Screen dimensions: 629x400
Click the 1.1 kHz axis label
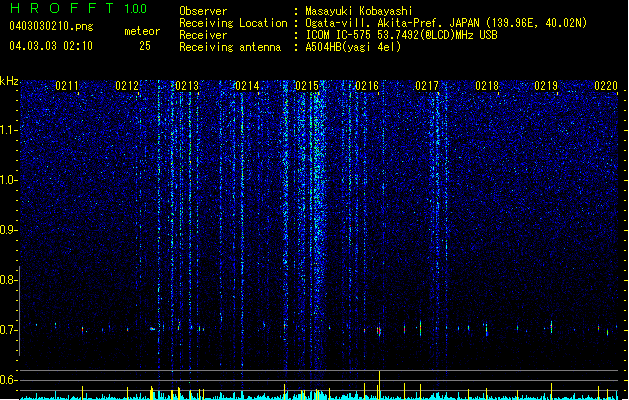coord(9,130)
